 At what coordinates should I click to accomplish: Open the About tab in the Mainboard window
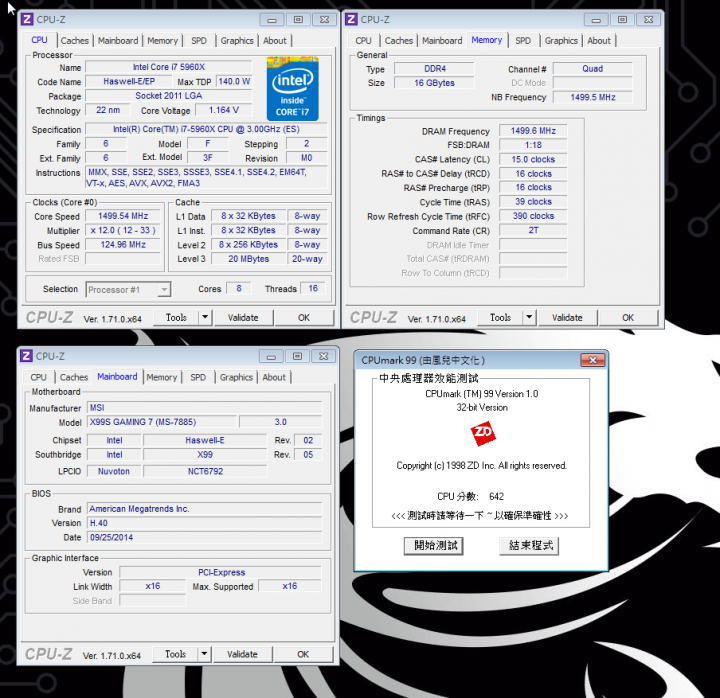274,377
